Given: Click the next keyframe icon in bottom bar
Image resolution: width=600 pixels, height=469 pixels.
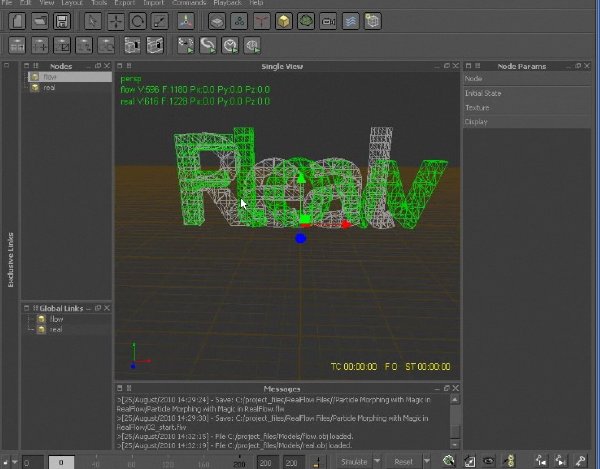Looking at the screenshot, I should click(561, 461).
